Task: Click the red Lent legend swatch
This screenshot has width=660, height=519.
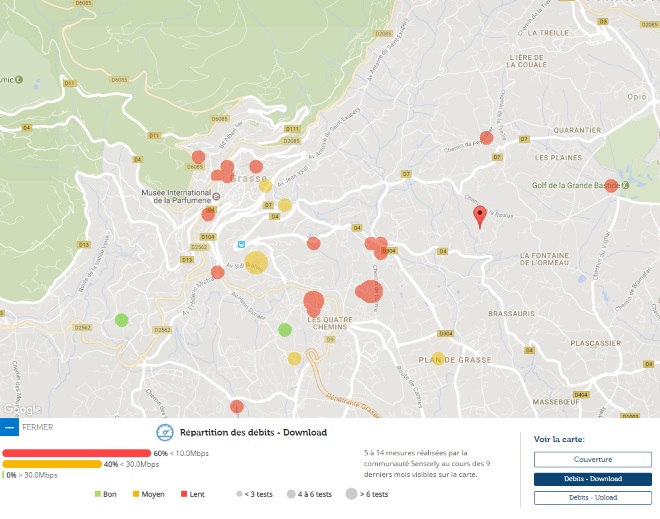Action: coord(185,494)
